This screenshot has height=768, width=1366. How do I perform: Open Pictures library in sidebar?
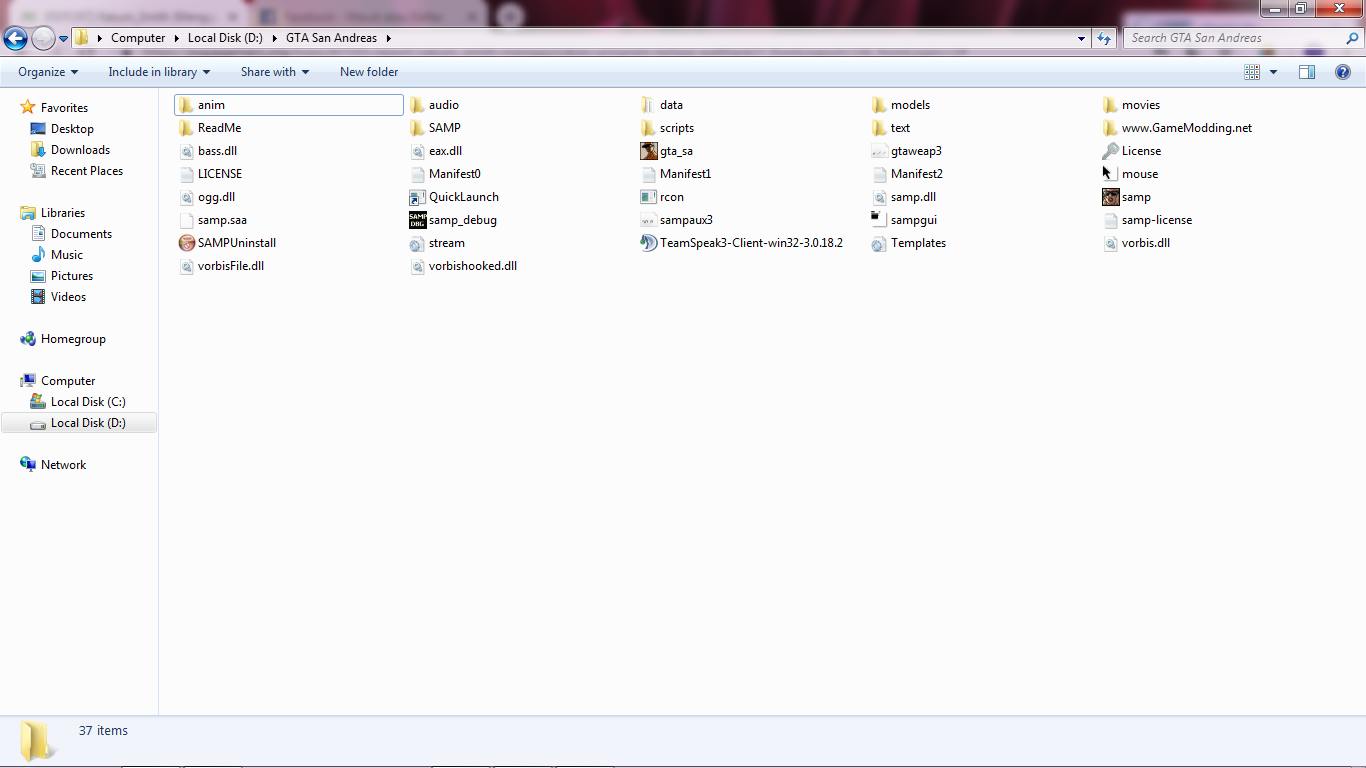pos(72,276)
